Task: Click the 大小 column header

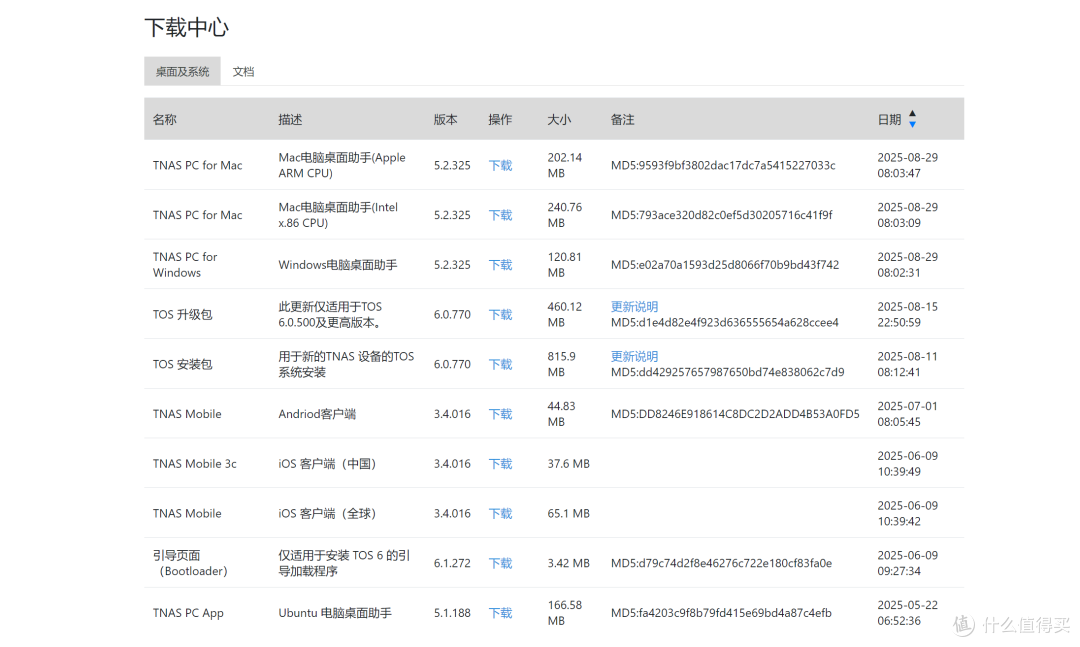Action: coord(559,120)
